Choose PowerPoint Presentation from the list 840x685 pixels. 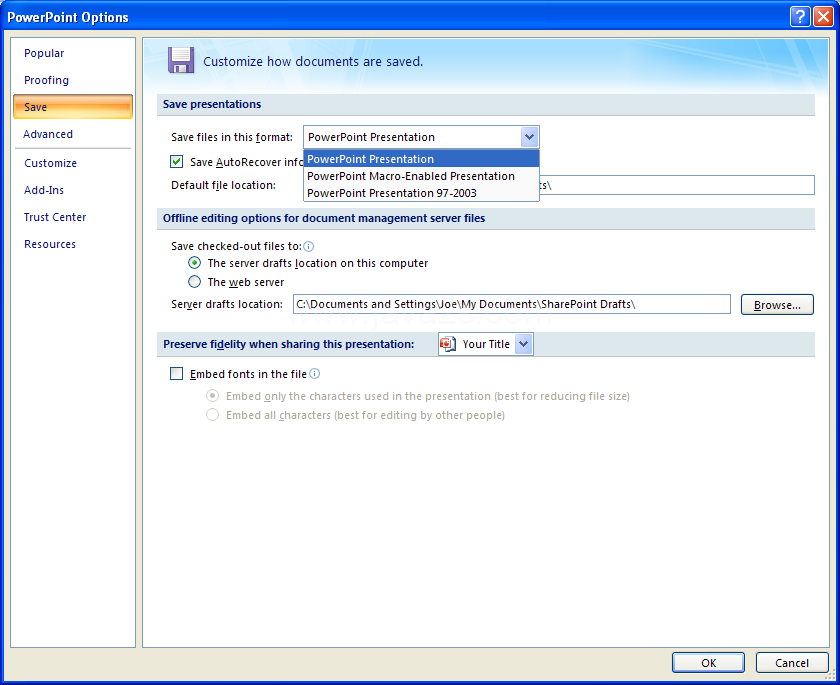tap(421, 159)
